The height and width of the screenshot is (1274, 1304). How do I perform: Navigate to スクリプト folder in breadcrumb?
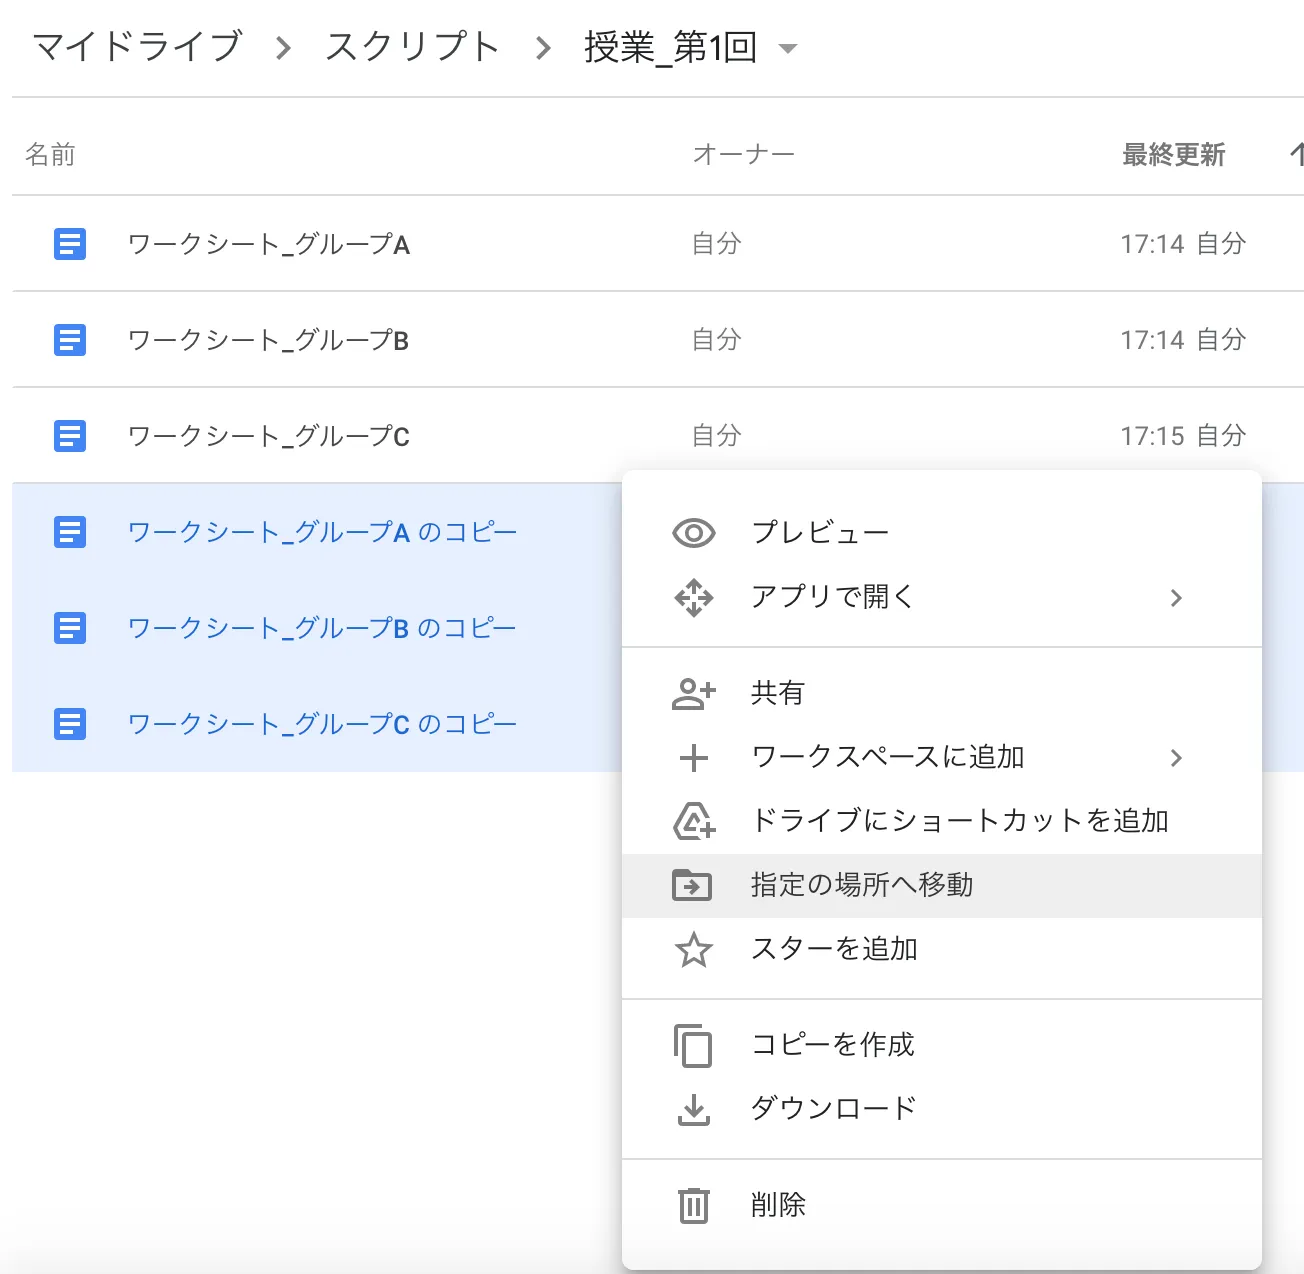click(412, 47)
